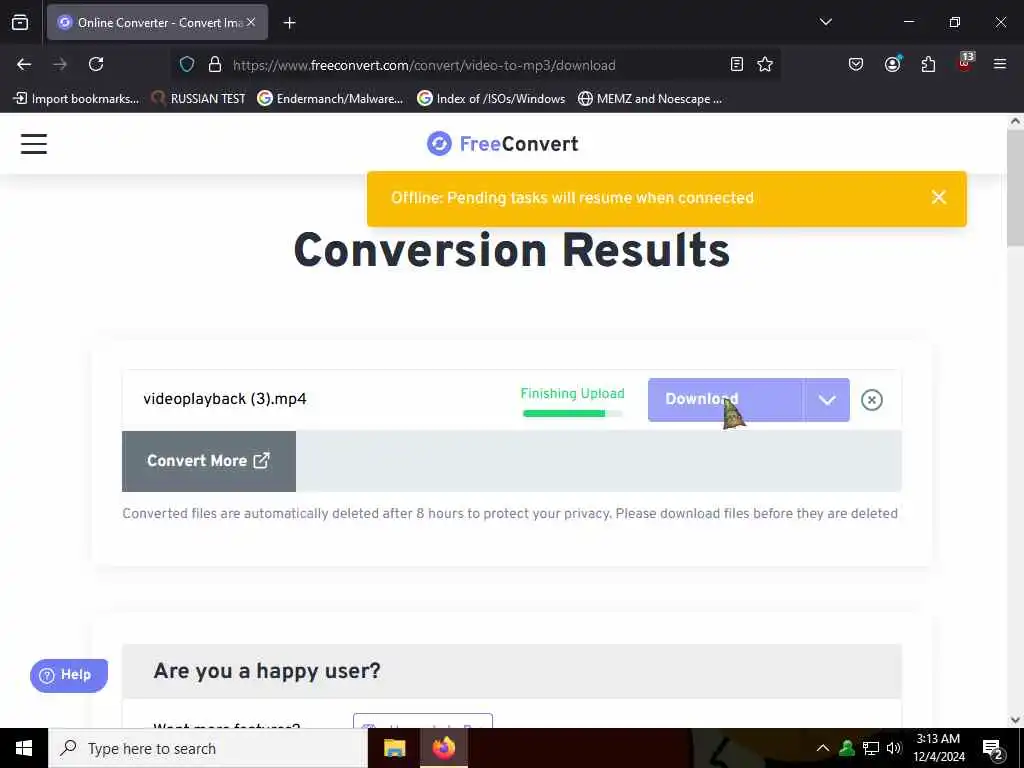Click the Are you a happy user? heading
1024x768 pixels.
(x=266, y=671)
